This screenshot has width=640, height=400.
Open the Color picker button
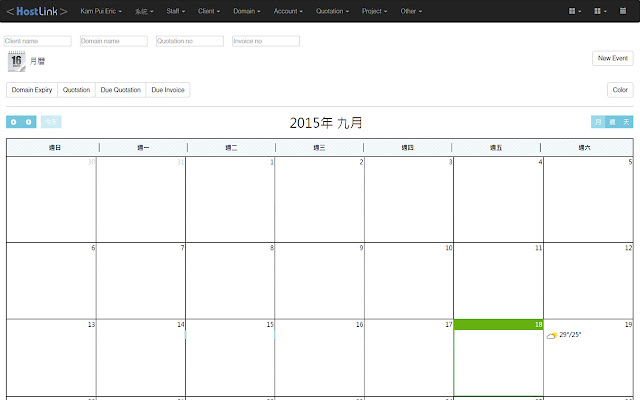point(620,90)
